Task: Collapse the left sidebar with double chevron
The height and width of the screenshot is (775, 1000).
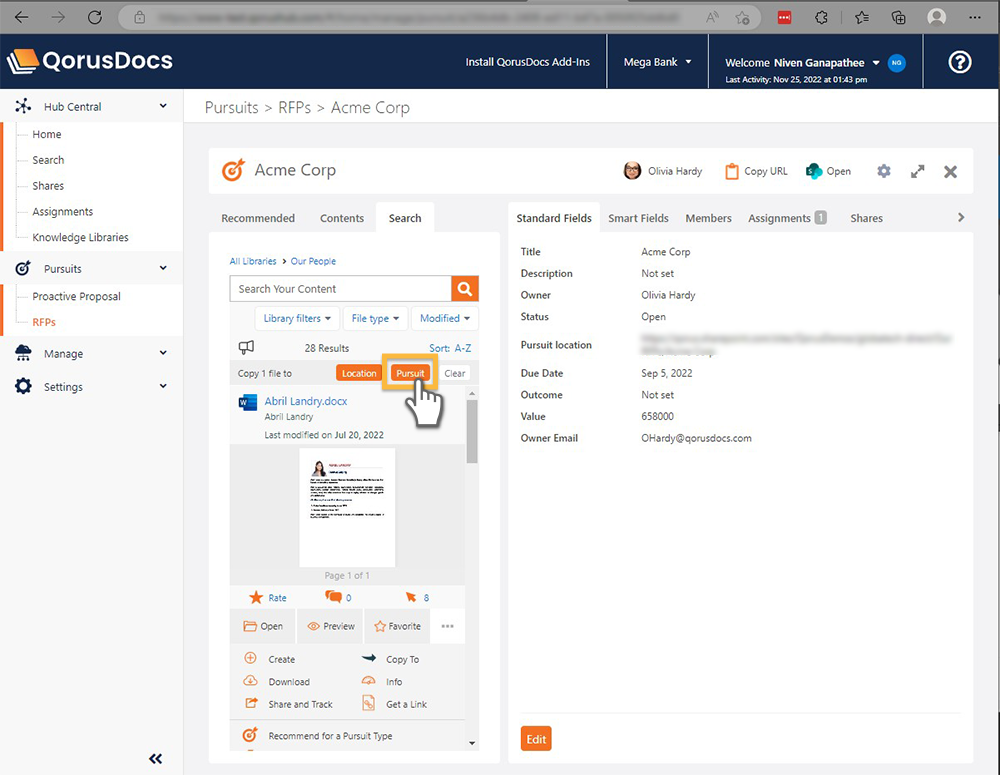Action: coord(155,758)
